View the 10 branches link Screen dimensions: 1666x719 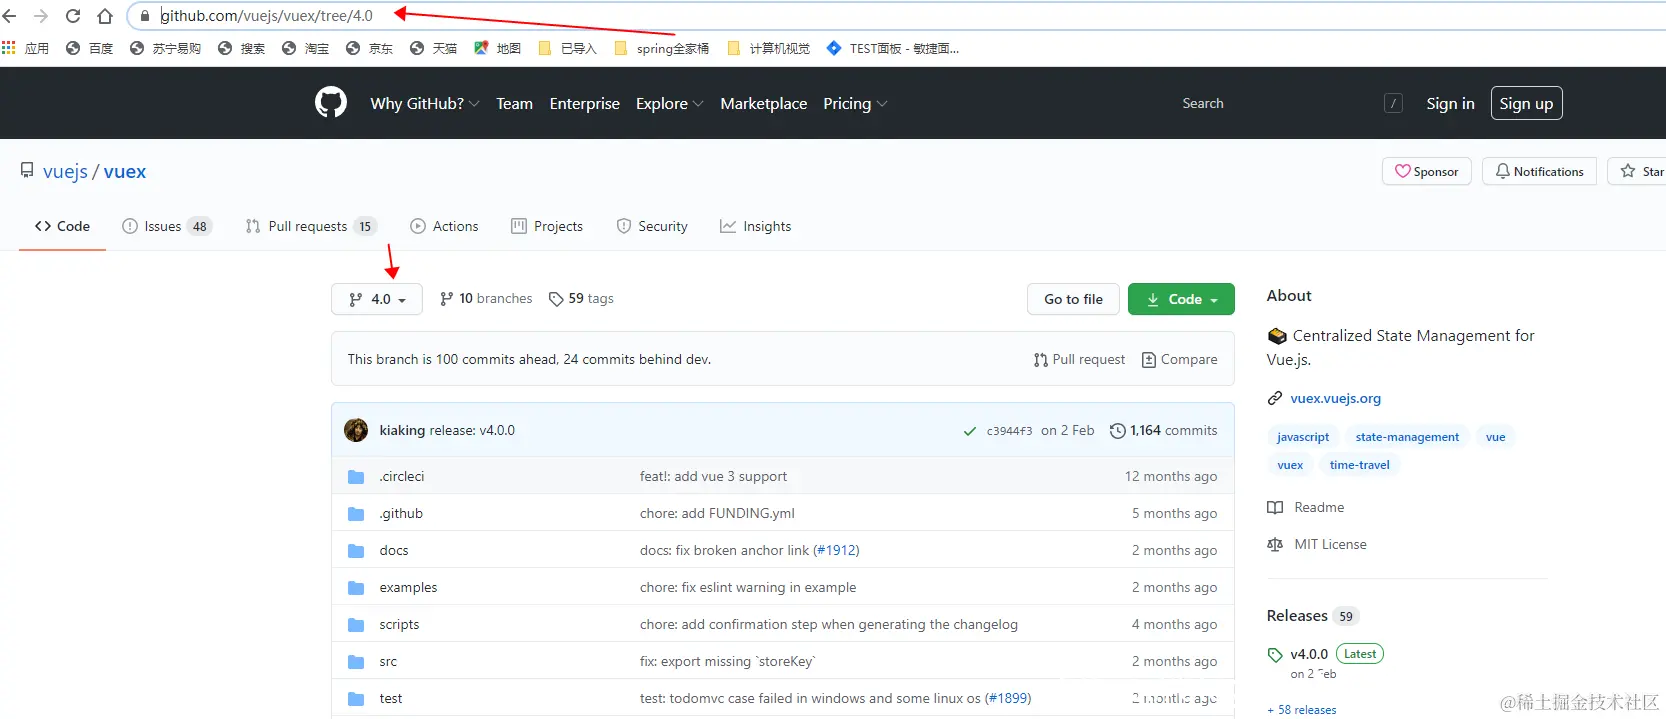point(486,299)
